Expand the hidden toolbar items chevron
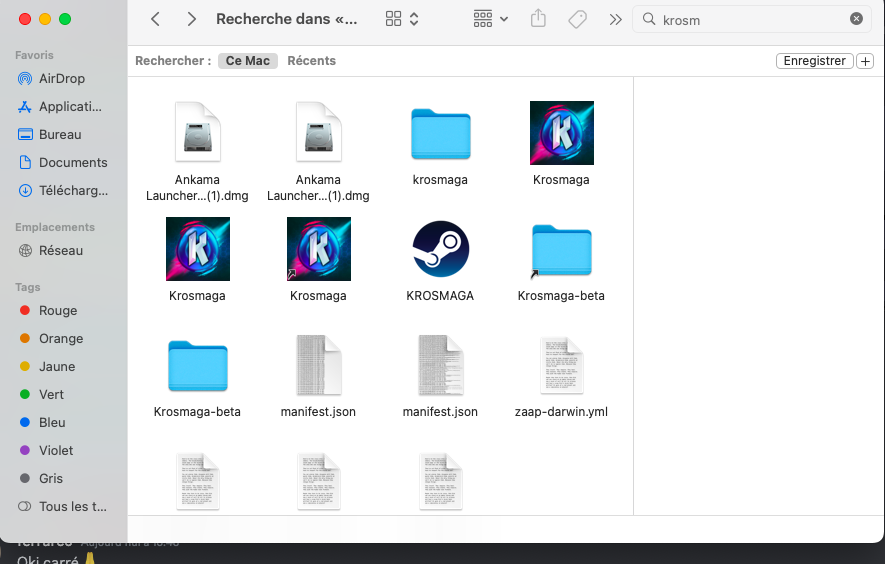This screenshot has width=885, height=564. coord(615,20)
